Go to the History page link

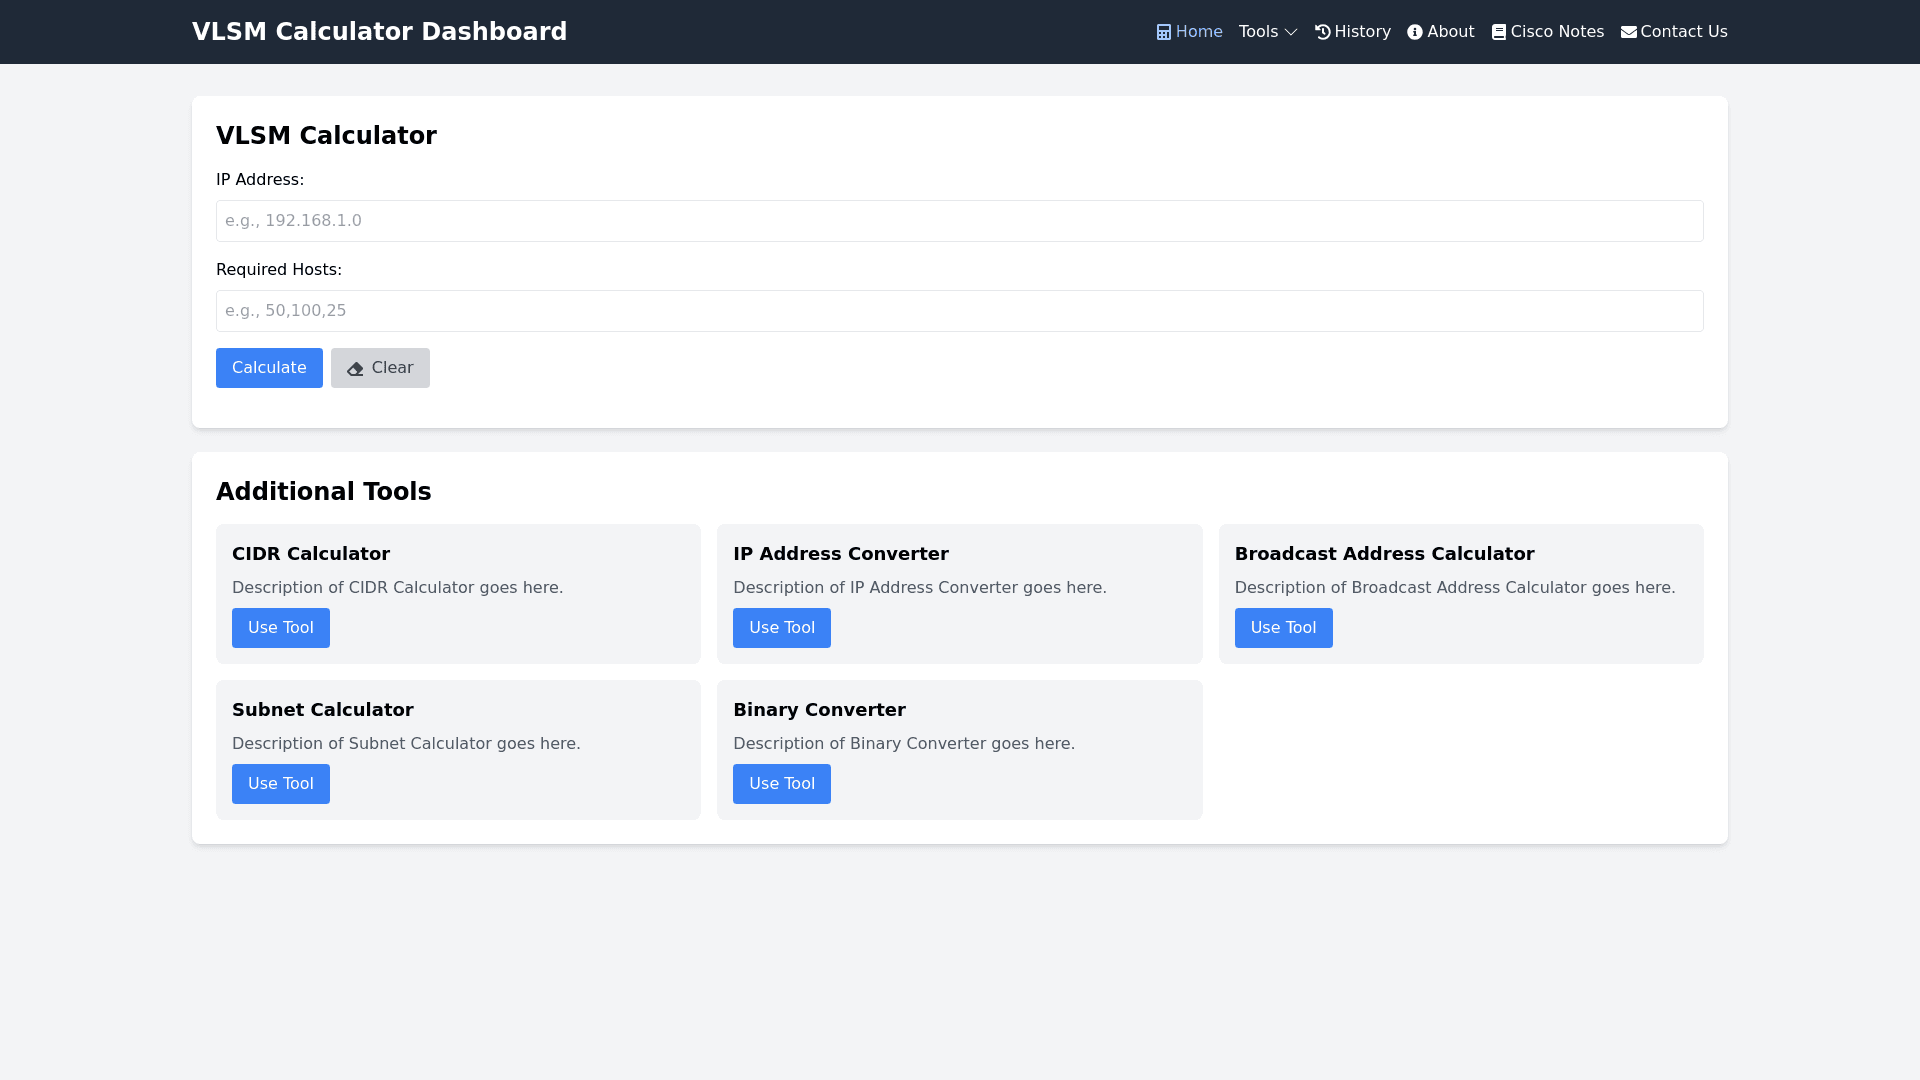1362,32
